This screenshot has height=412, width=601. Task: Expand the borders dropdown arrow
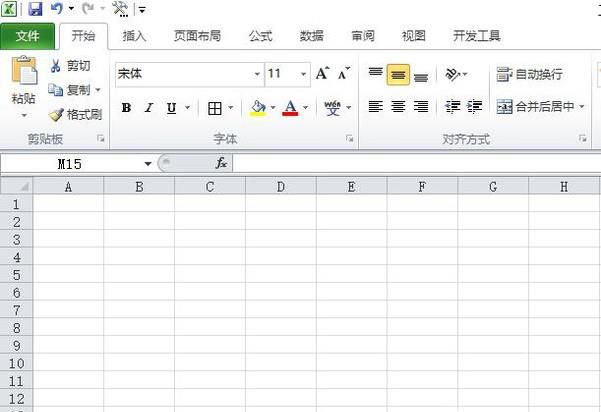pos(231,108)
